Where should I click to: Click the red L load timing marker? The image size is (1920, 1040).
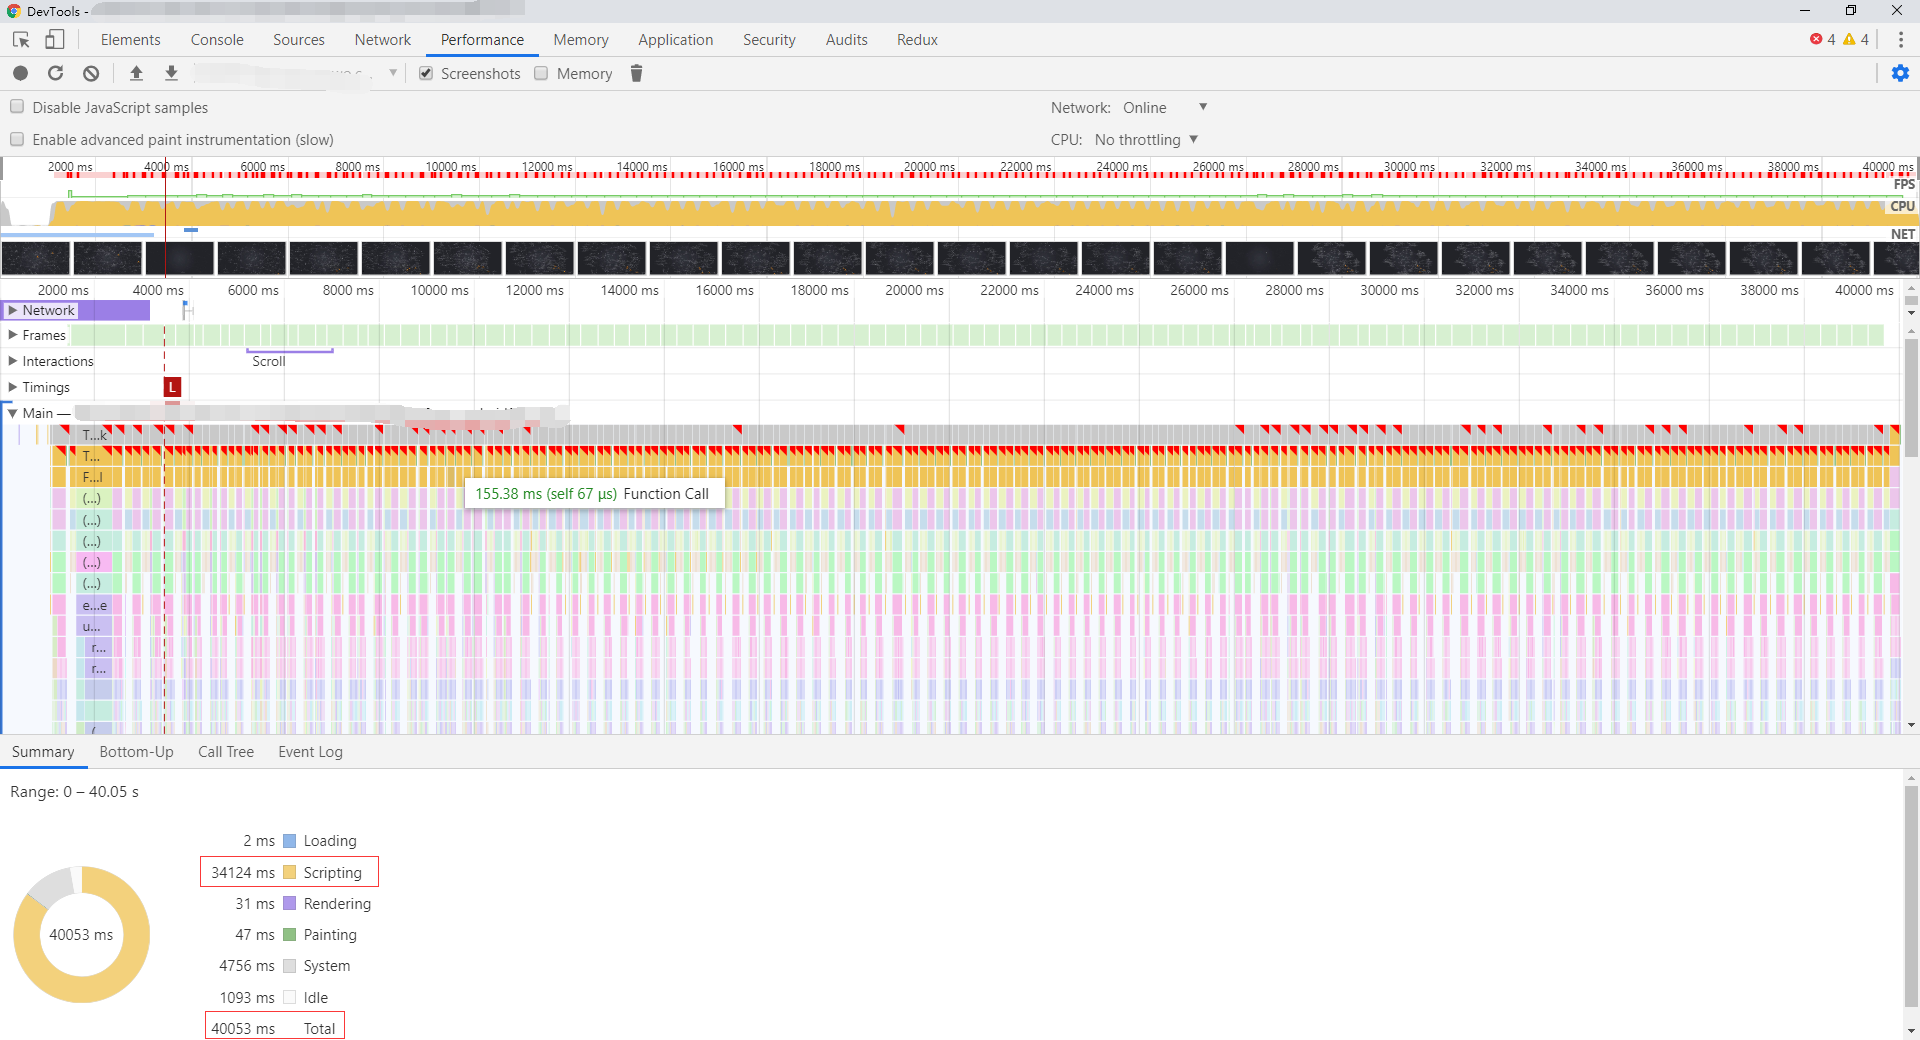pos(173,387)
